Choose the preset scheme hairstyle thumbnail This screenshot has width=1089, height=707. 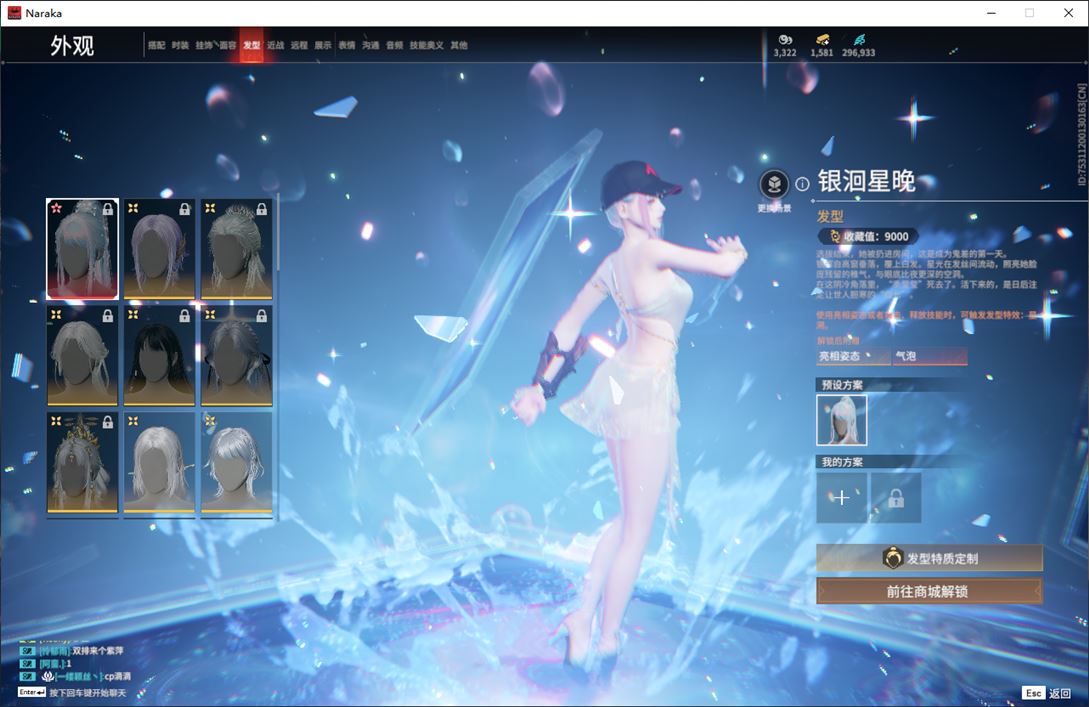[842, 420]
